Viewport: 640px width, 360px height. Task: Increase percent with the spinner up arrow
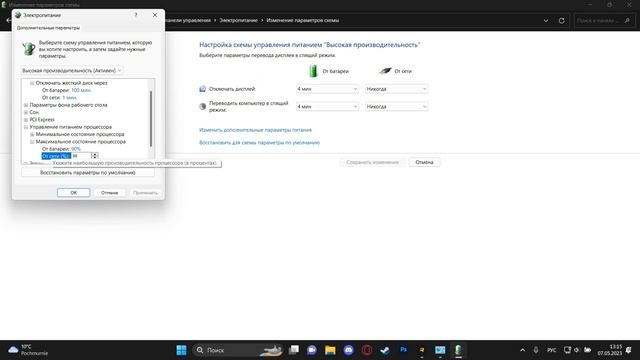[95, 154]
